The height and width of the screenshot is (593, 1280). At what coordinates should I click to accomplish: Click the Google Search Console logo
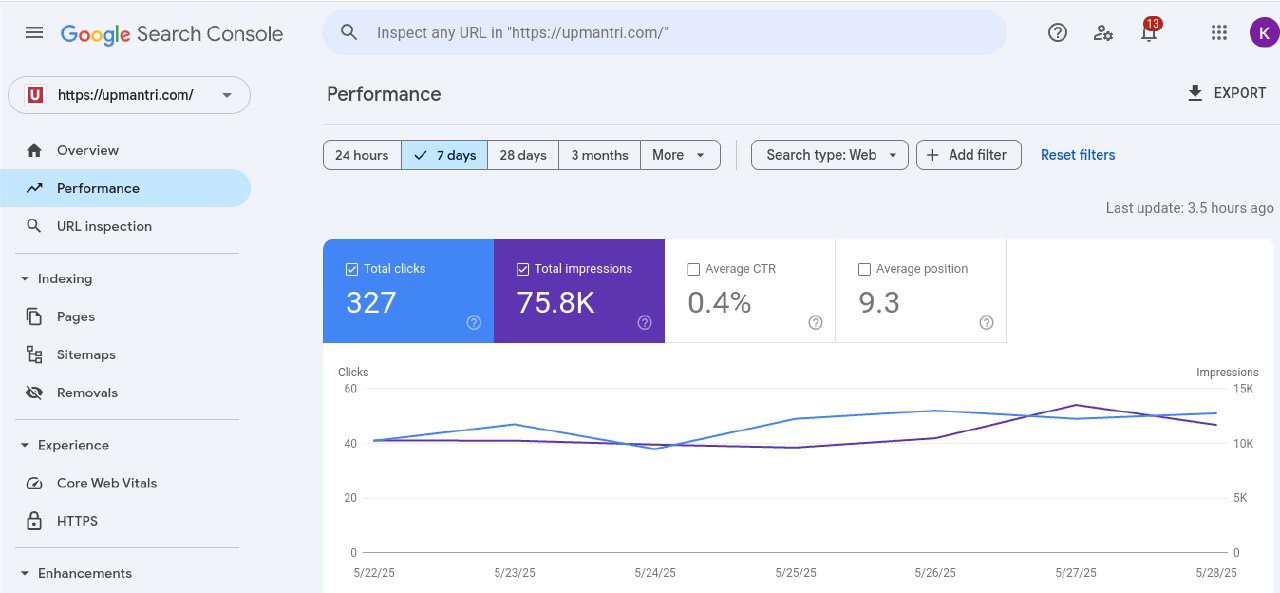[172, 34]
